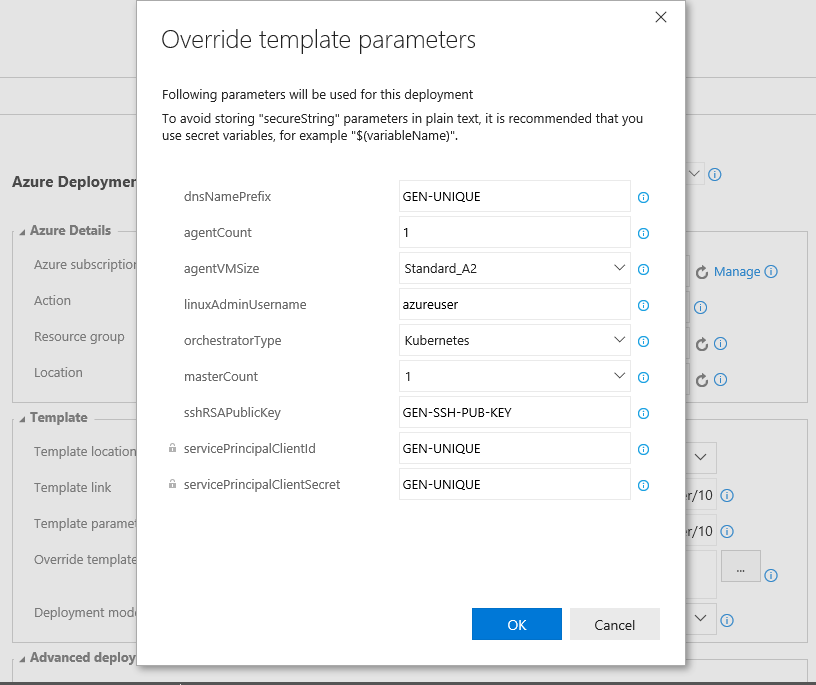This screenshot has width=816, height=685.
Task: Click info icon beside agentCount field
Action: click(643, 233)
